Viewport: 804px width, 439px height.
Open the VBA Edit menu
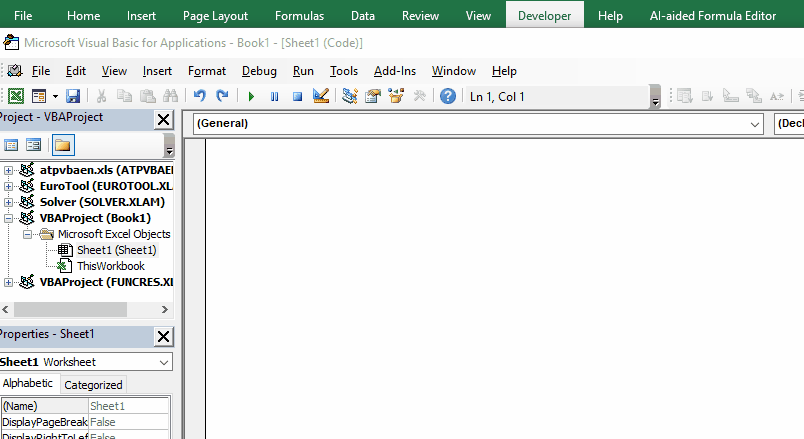(75, 71)
